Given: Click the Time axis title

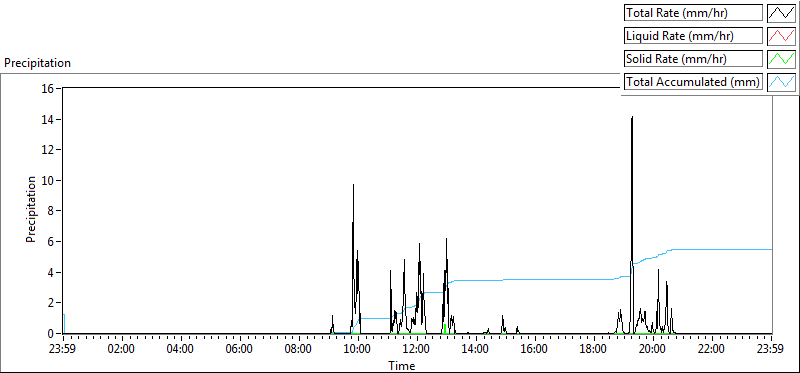Looking at the screenshot, I should [x=402, y=365].
